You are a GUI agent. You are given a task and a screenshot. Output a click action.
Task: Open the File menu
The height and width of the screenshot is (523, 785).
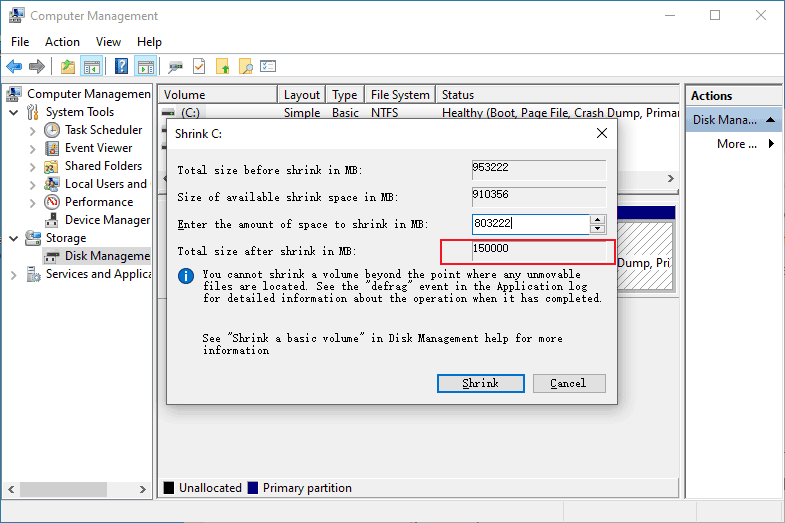(x=20, y=42)
